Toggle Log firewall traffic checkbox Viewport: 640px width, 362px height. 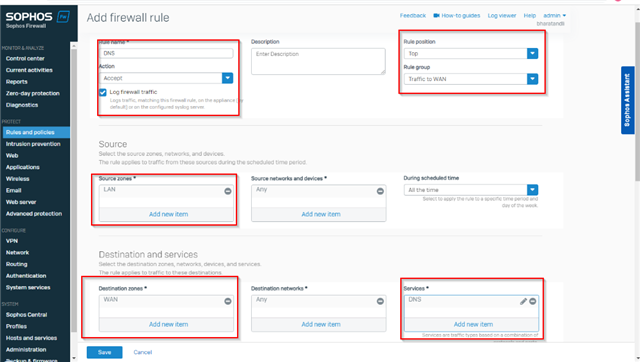point(103,92)
